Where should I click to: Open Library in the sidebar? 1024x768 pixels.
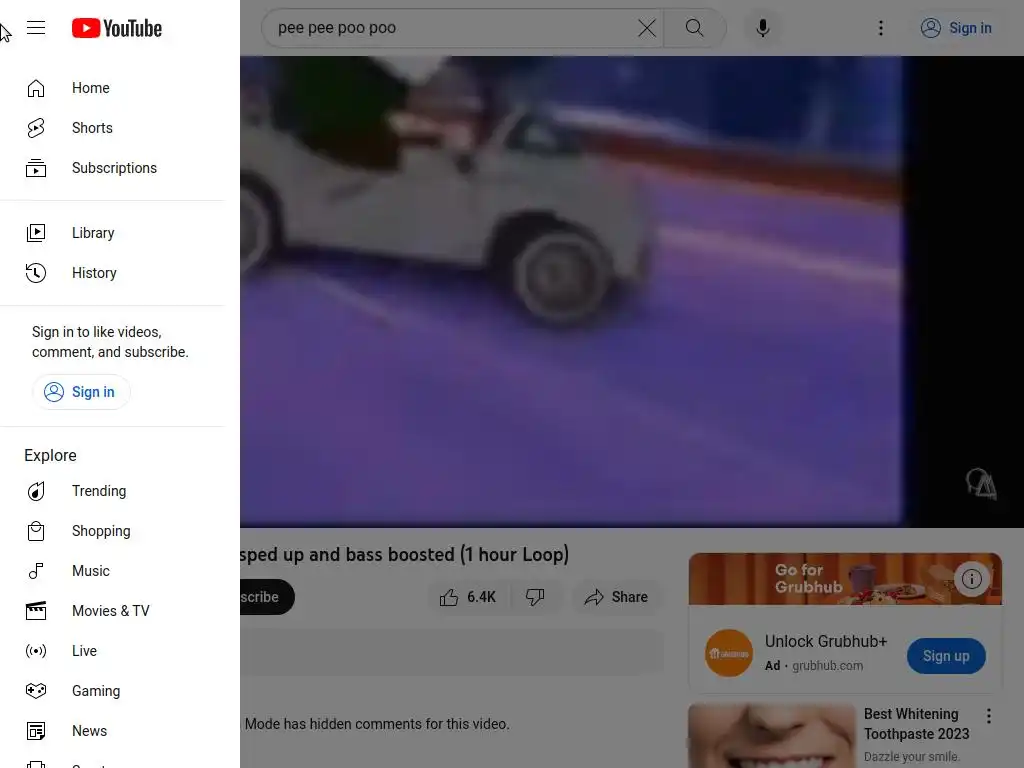tap(112, 233)
